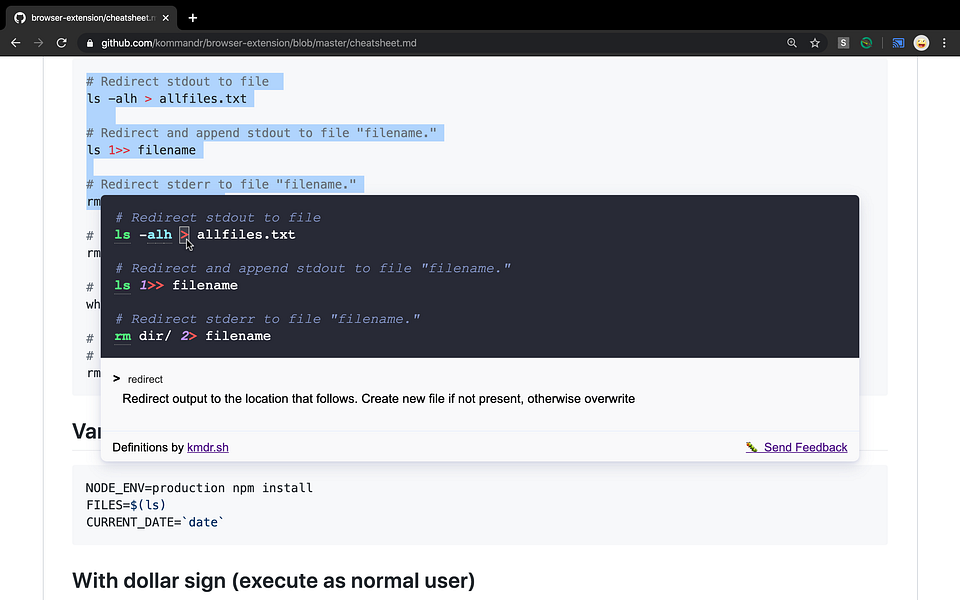Click the redirect definition description text
960x600 pixels.
378,399
